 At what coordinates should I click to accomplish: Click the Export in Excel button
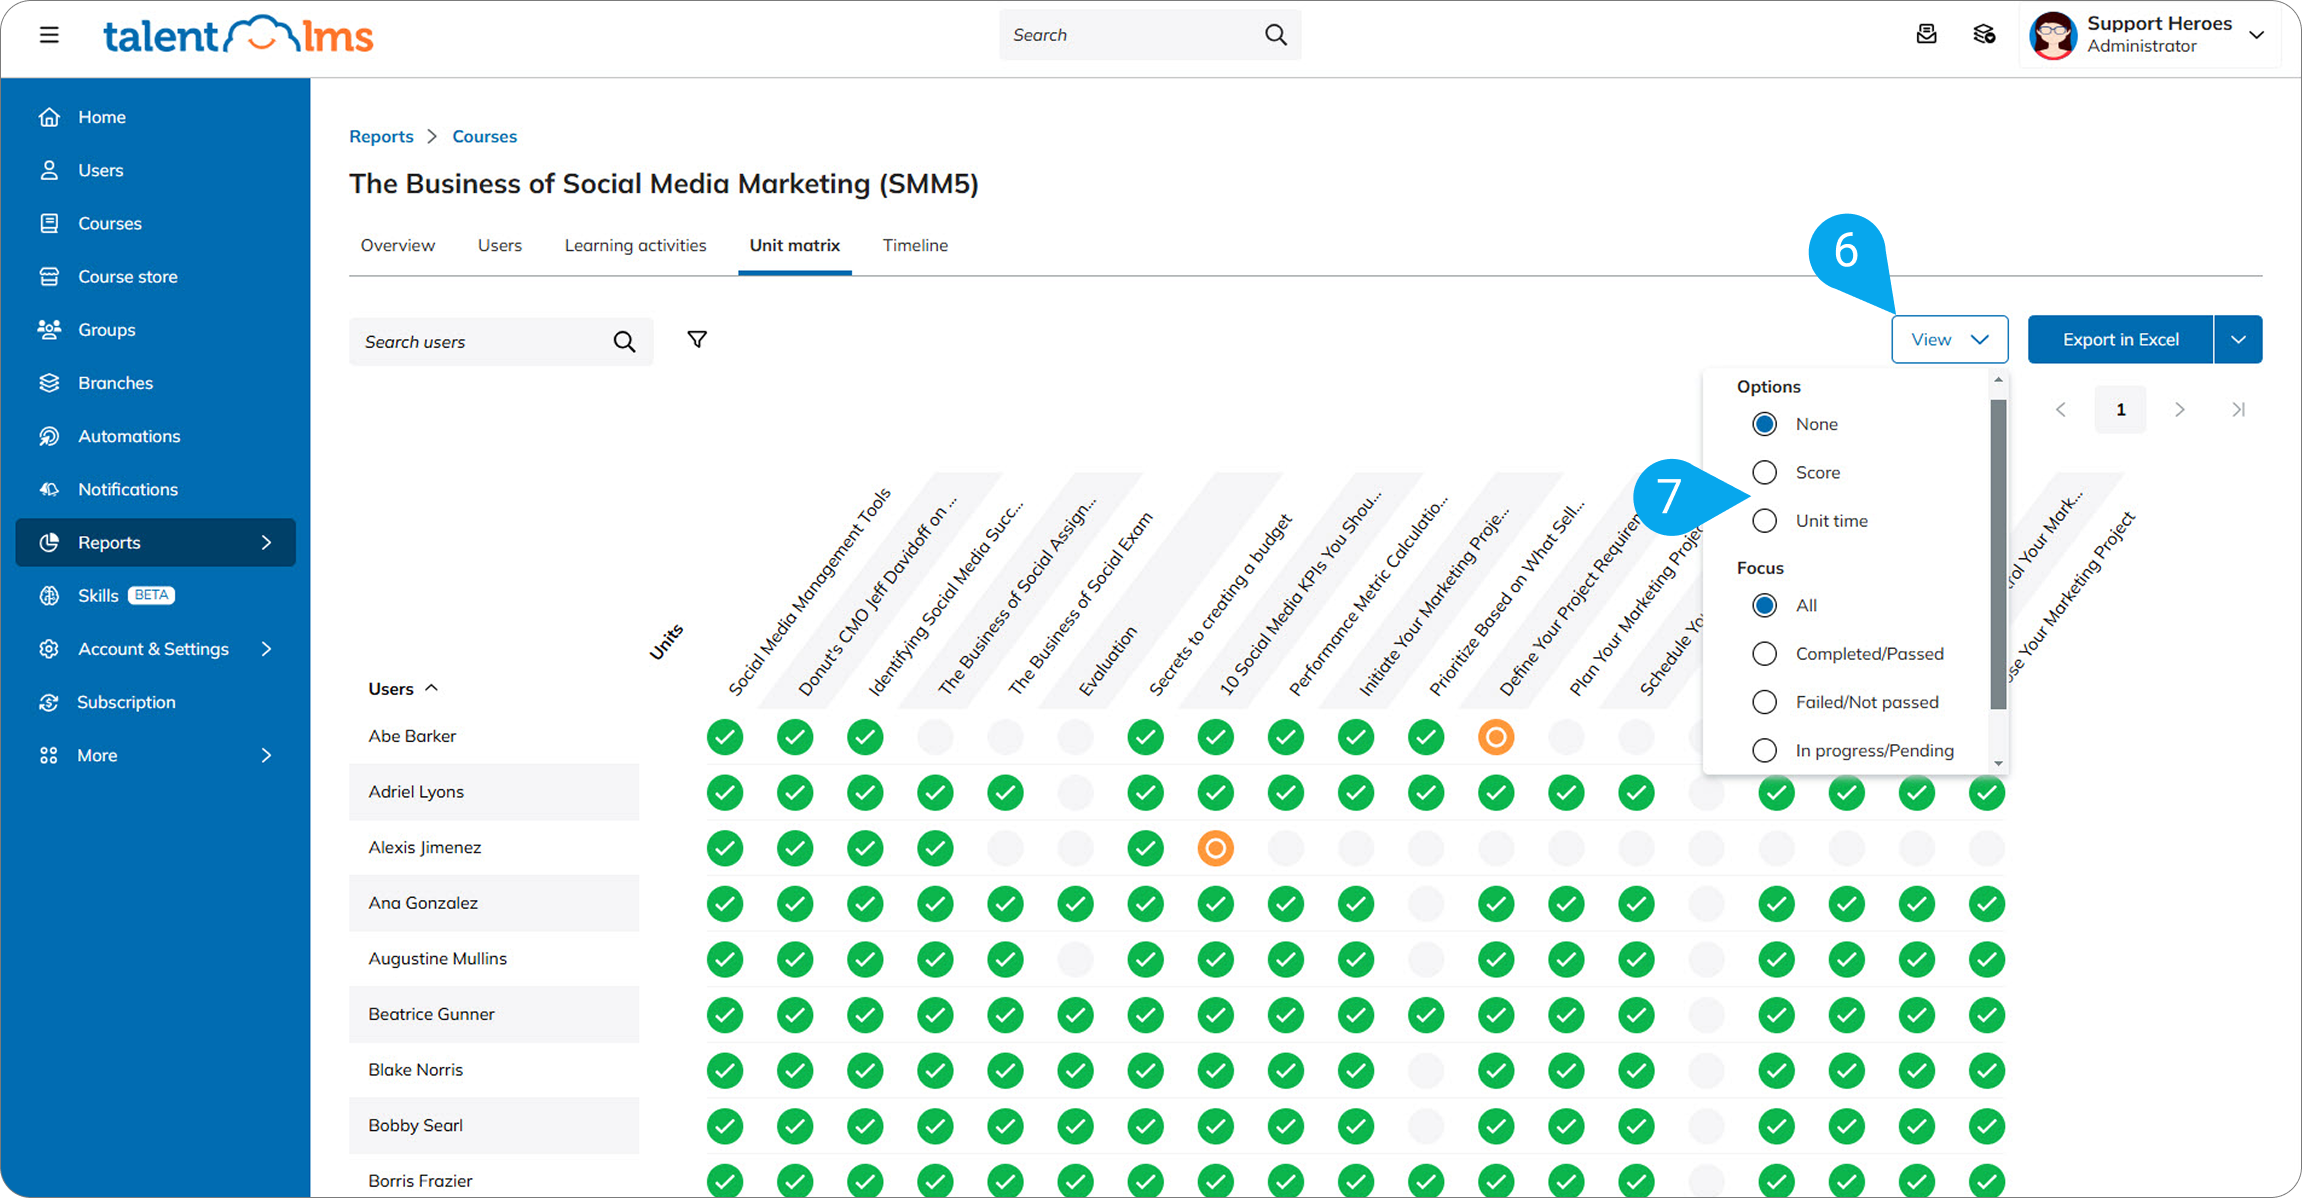(2120, 340)
